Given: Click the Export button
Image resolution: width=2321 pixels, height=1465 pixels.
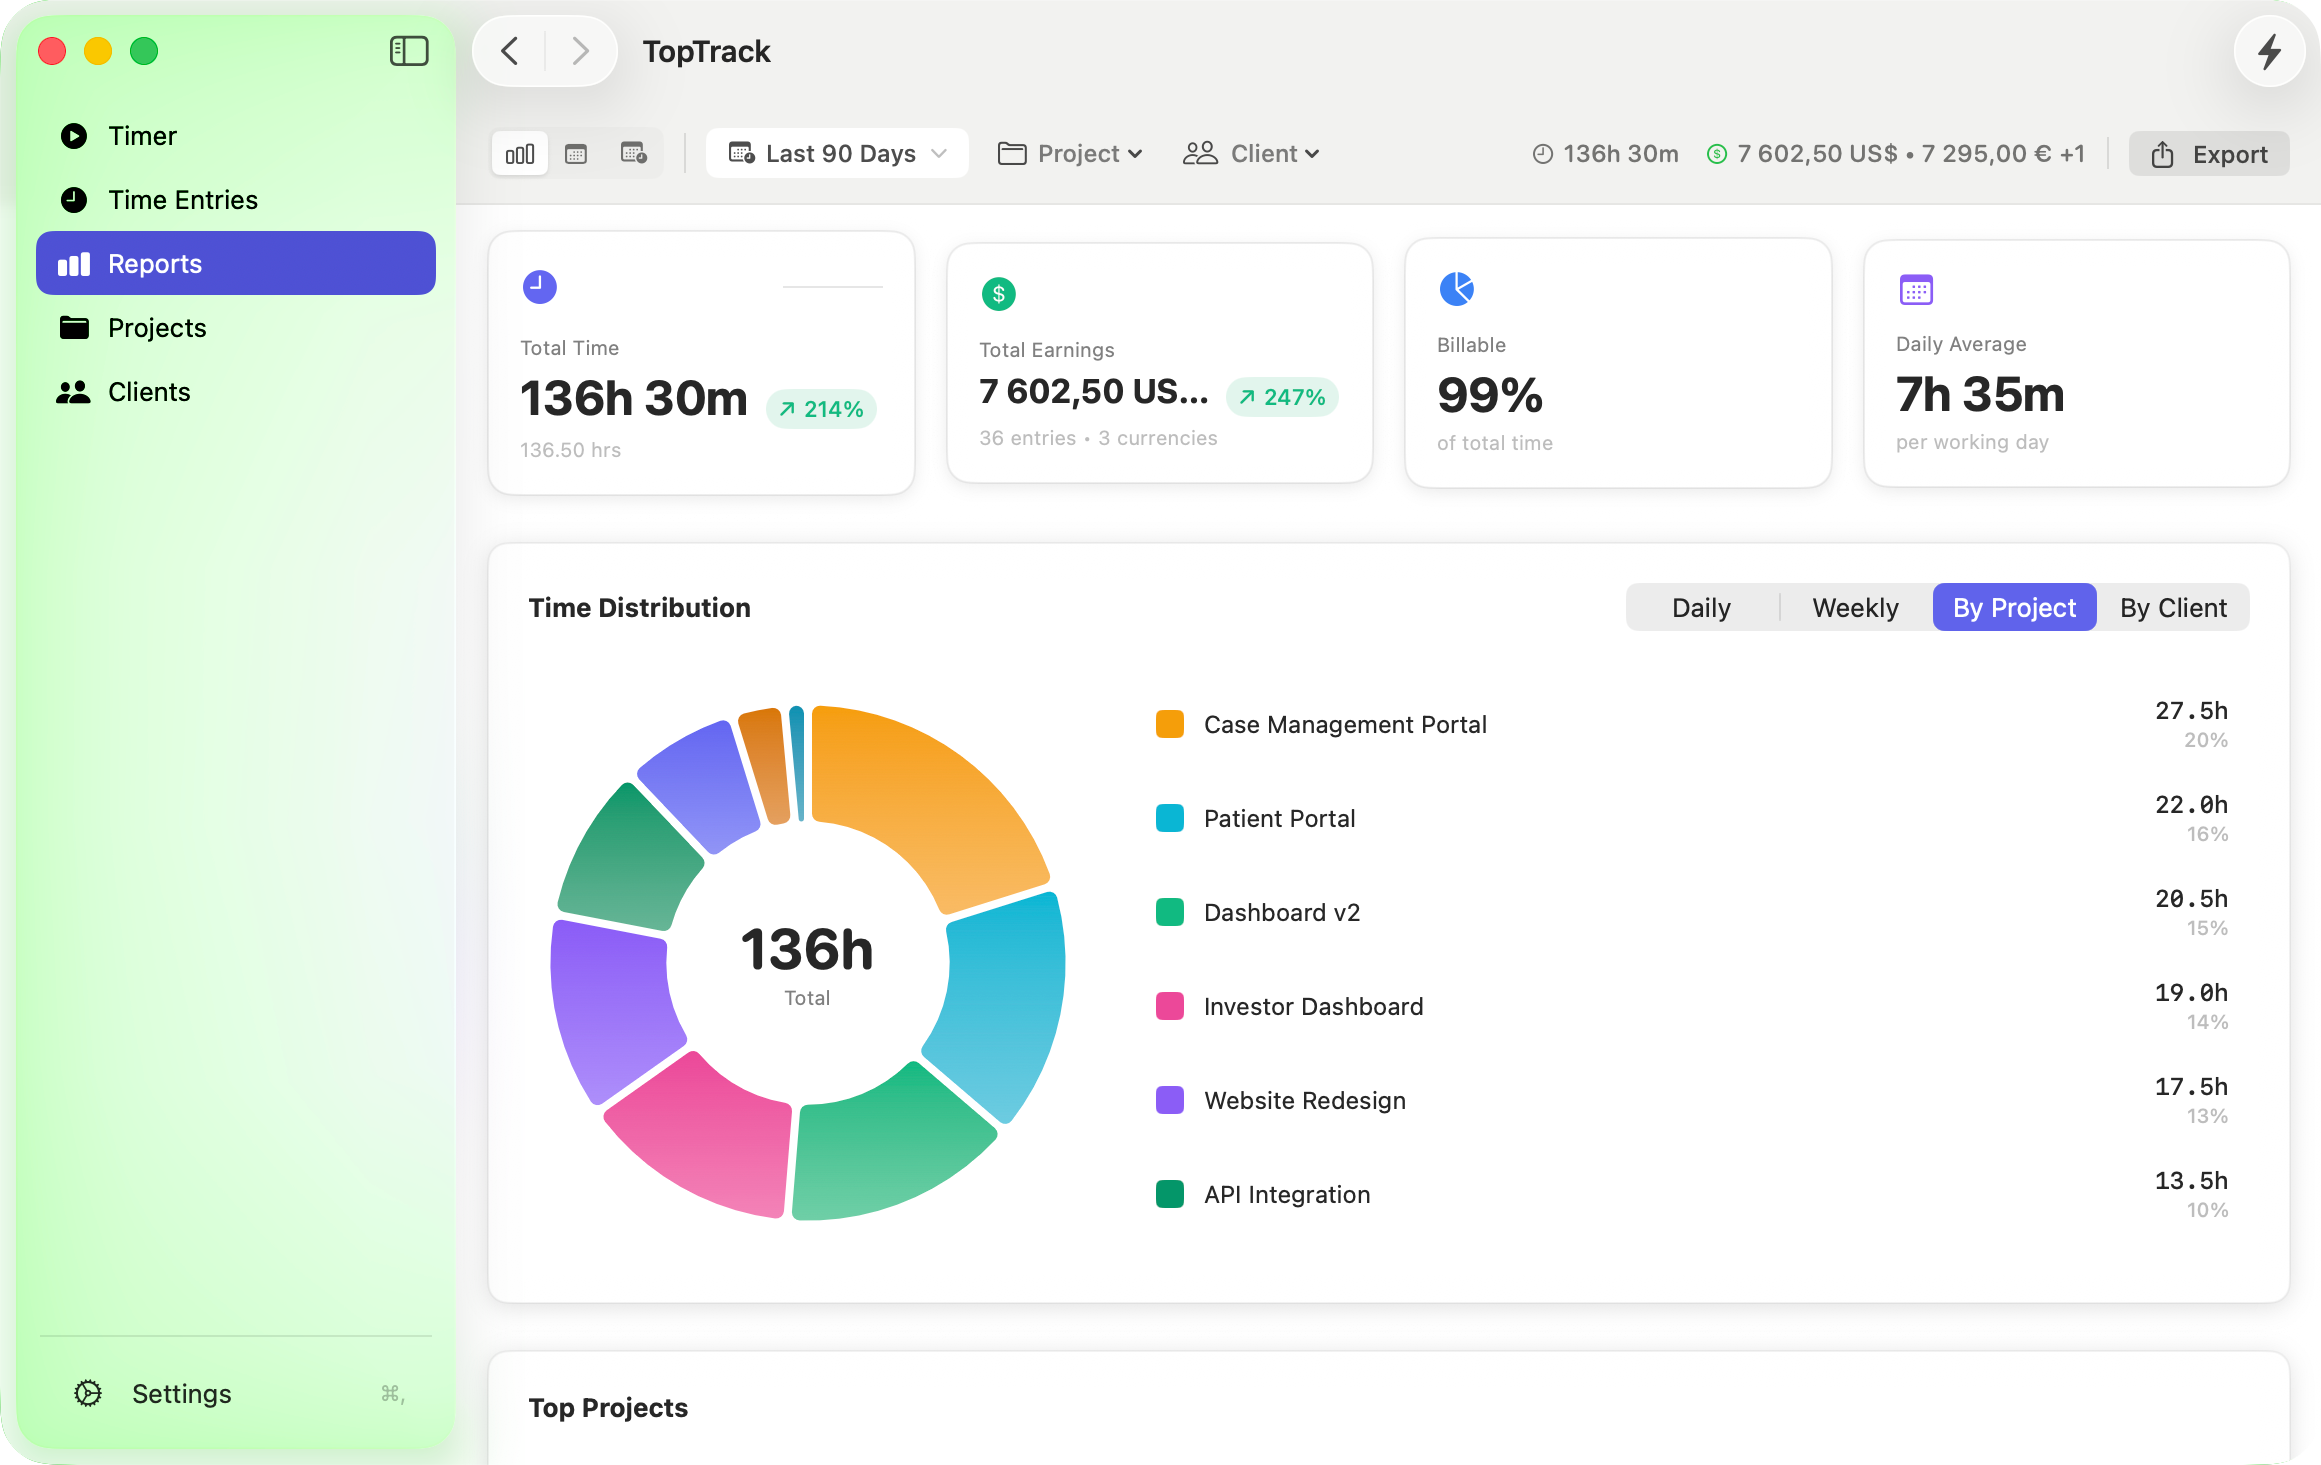Looking at the screenshot, I should coord(2209,153).
